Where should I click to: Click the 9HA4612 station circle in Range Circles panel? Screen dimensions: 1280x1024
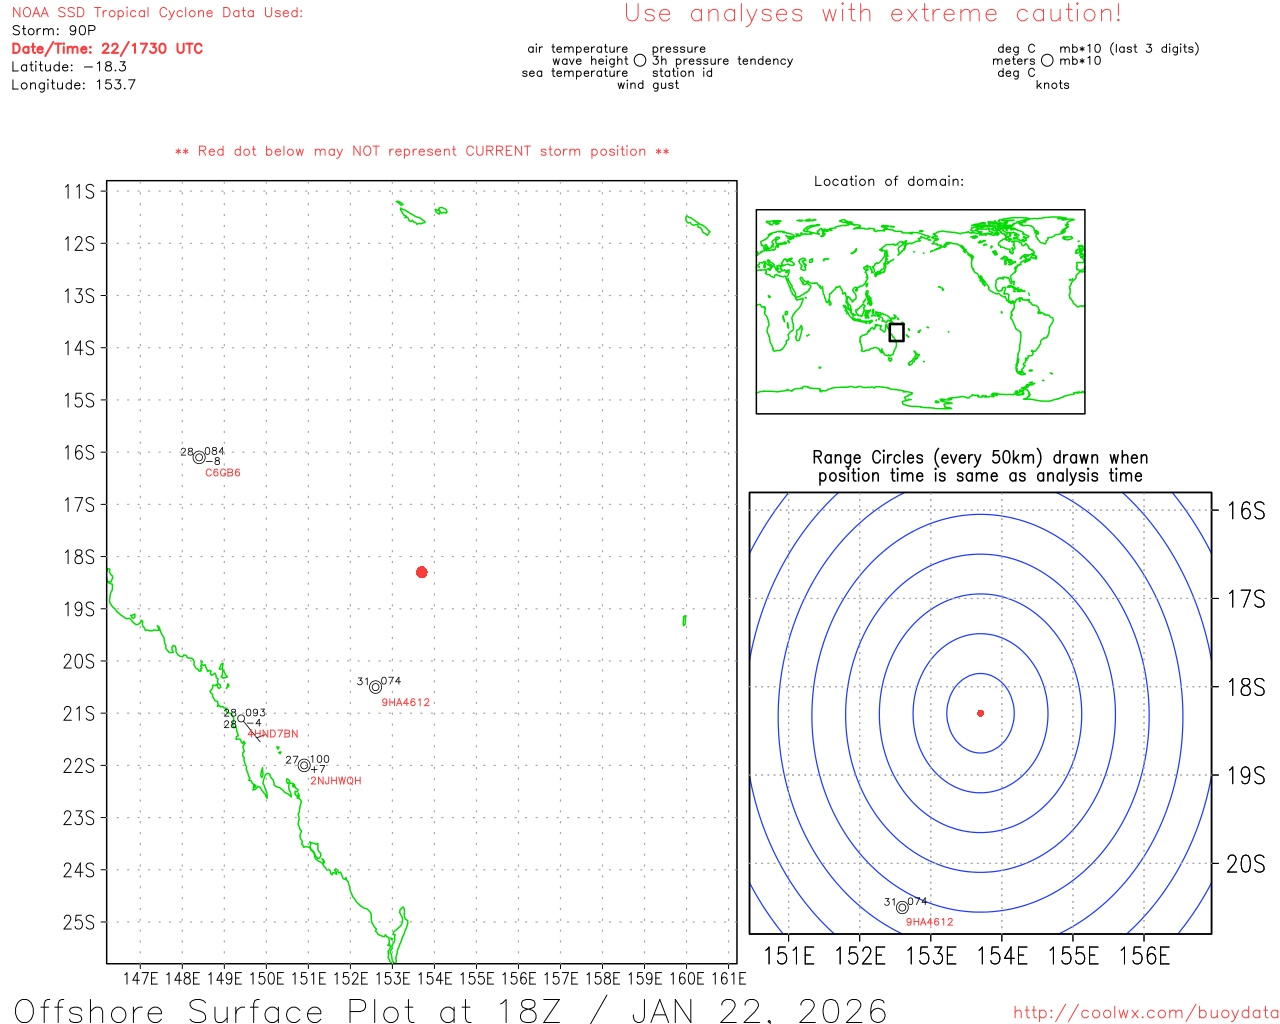(902, 907)
